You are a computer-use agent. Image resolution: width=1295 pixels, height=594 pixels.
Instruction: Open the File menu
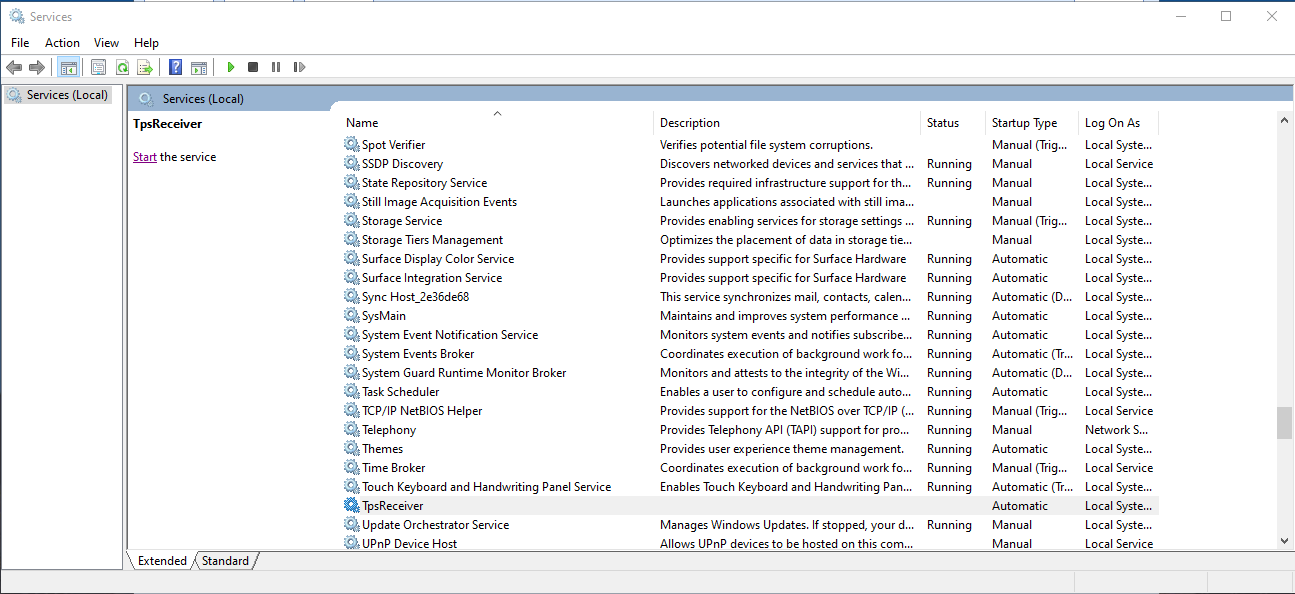(20, 43)
